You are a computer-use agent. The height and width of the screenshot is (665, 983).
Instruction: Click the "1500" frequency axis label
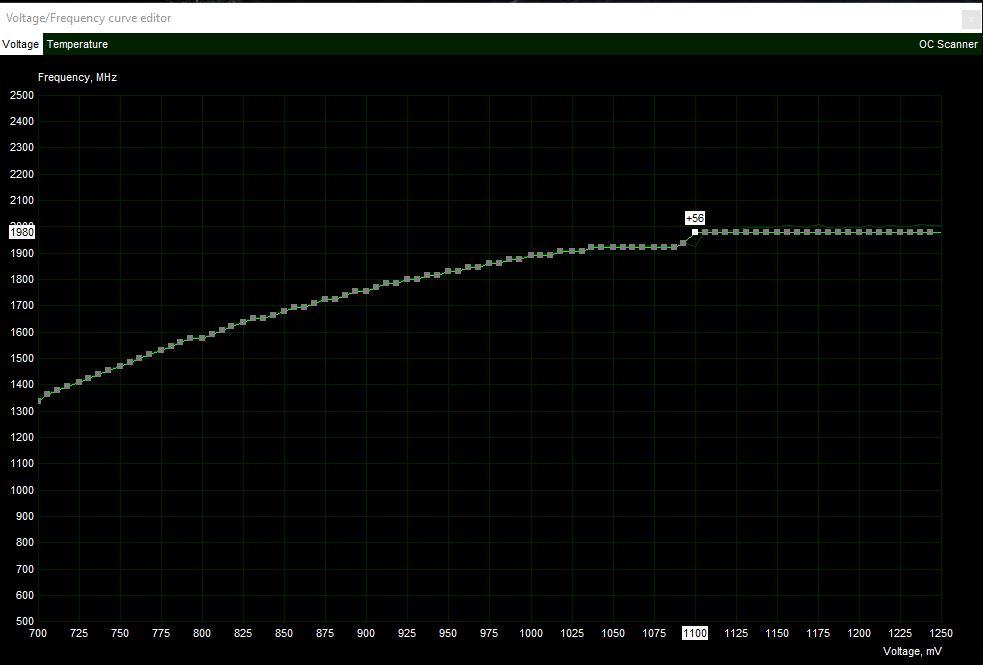[x=22, y=359]
